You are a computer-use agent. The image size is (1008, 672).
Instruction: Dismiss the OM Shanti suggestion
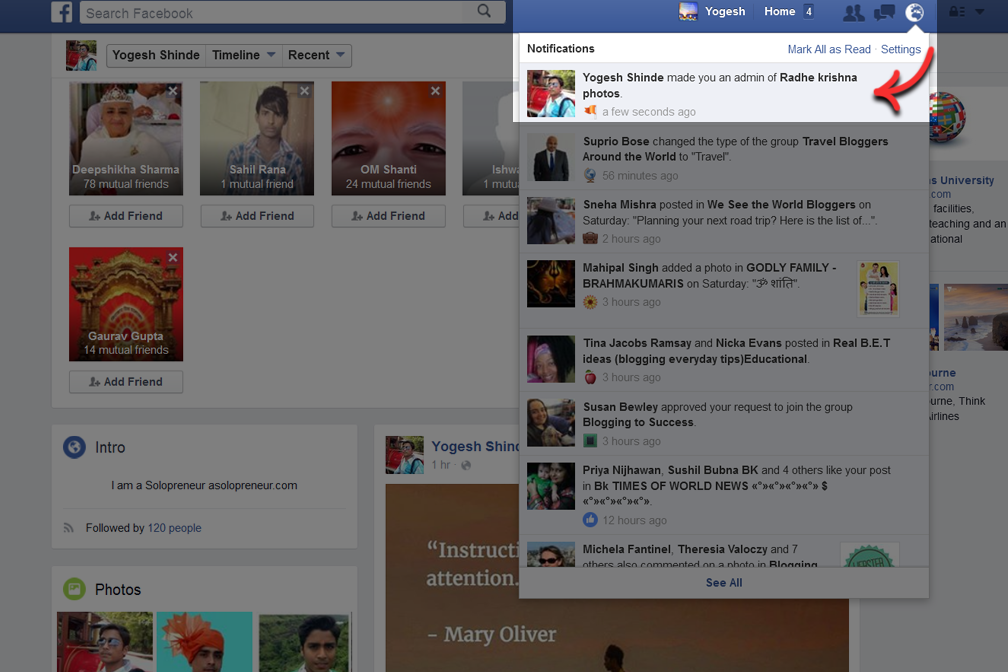(x=435, y=91)
